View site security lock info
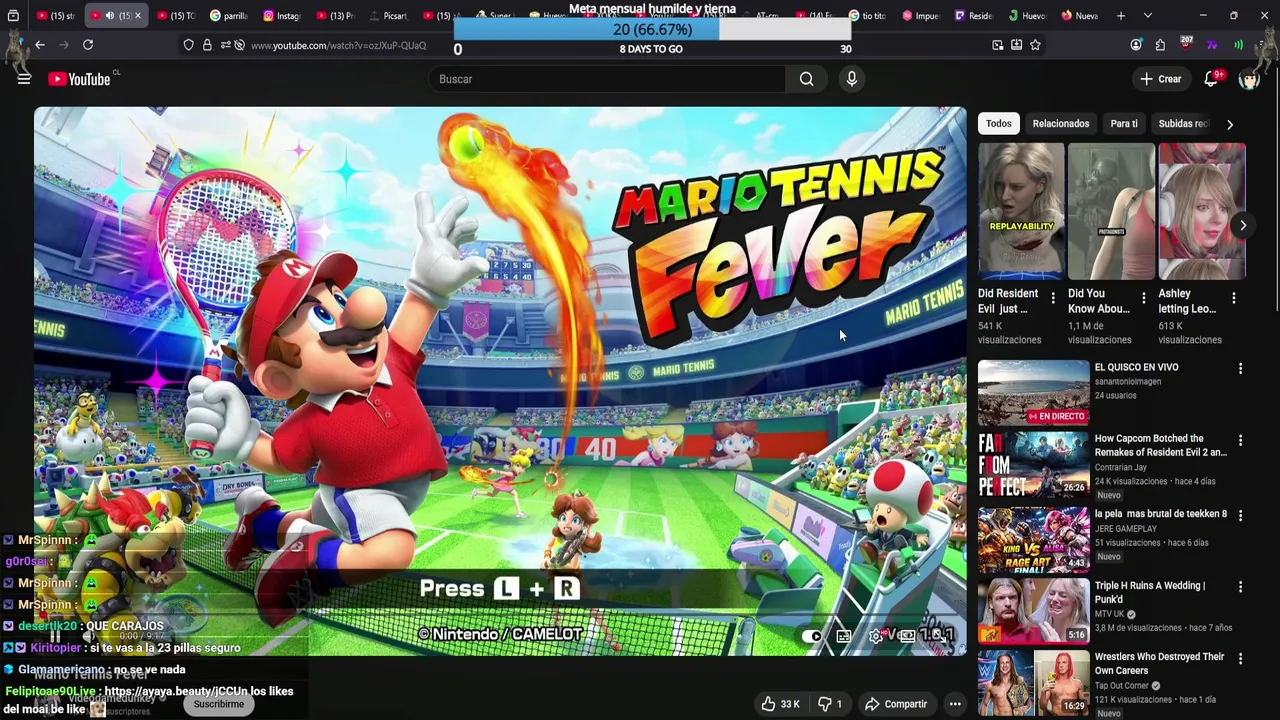1280x720 pixels. tap(207, 45)
